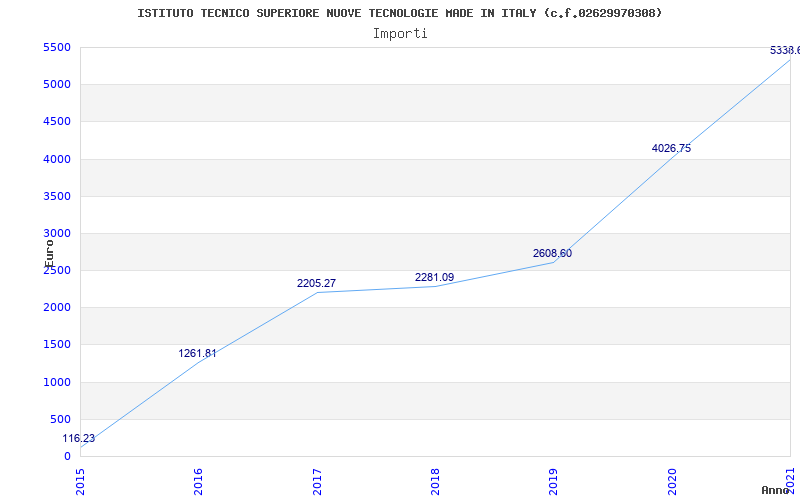Click the Anno axis title
Screen dimensions: 800x500
point(776,490)
